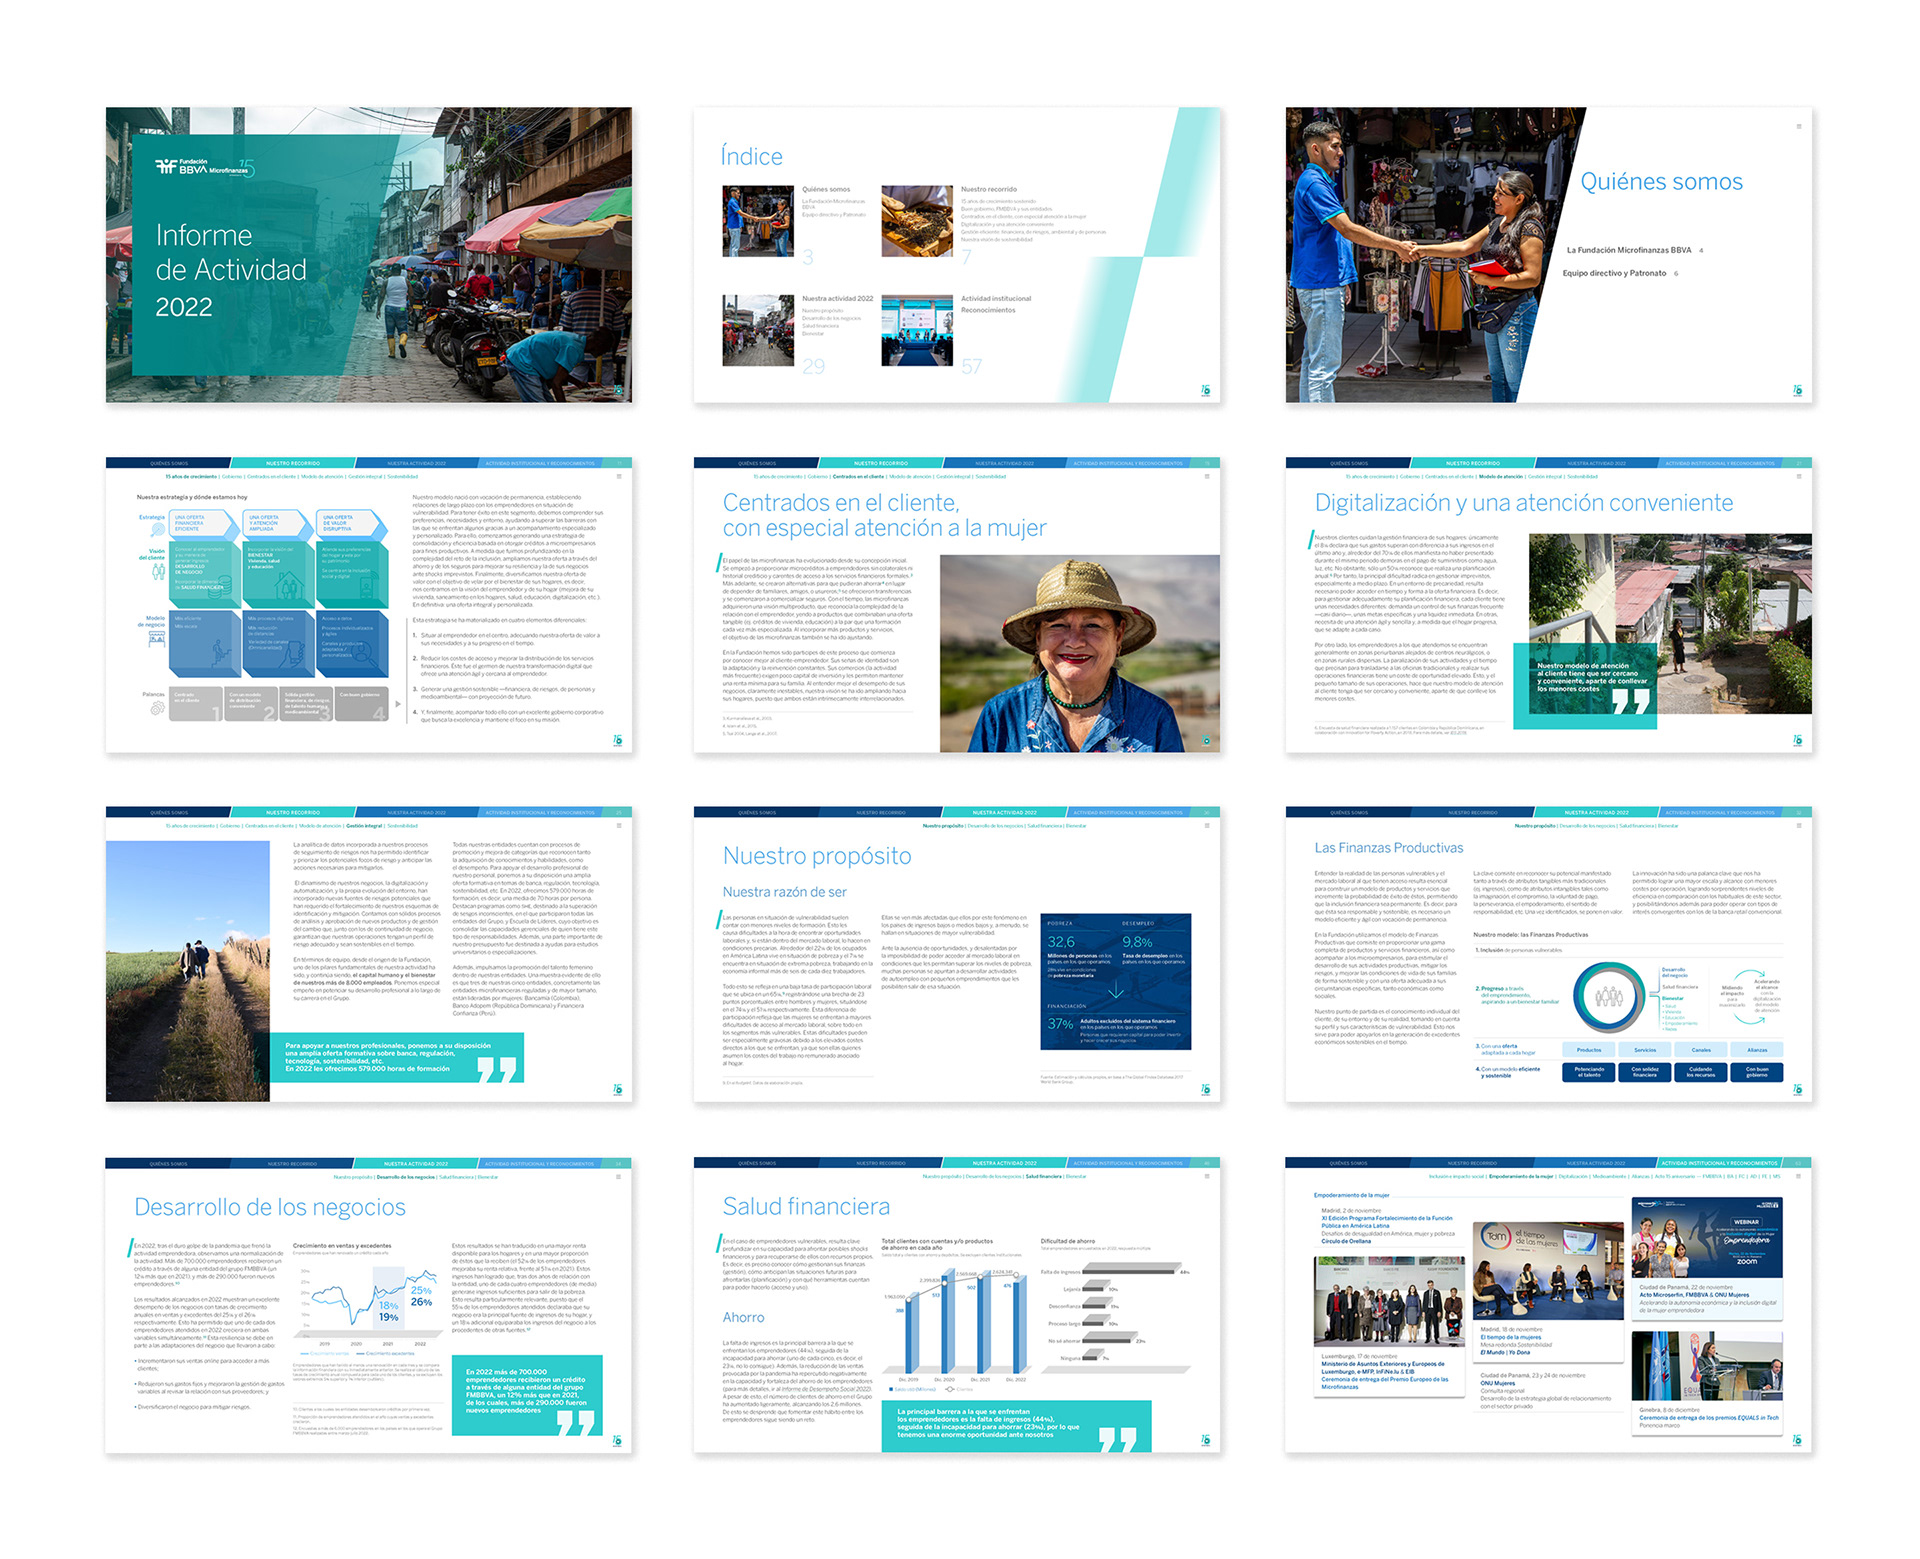Select Quiénes Somos tab on Digitalización slide

coord(1347,463)
